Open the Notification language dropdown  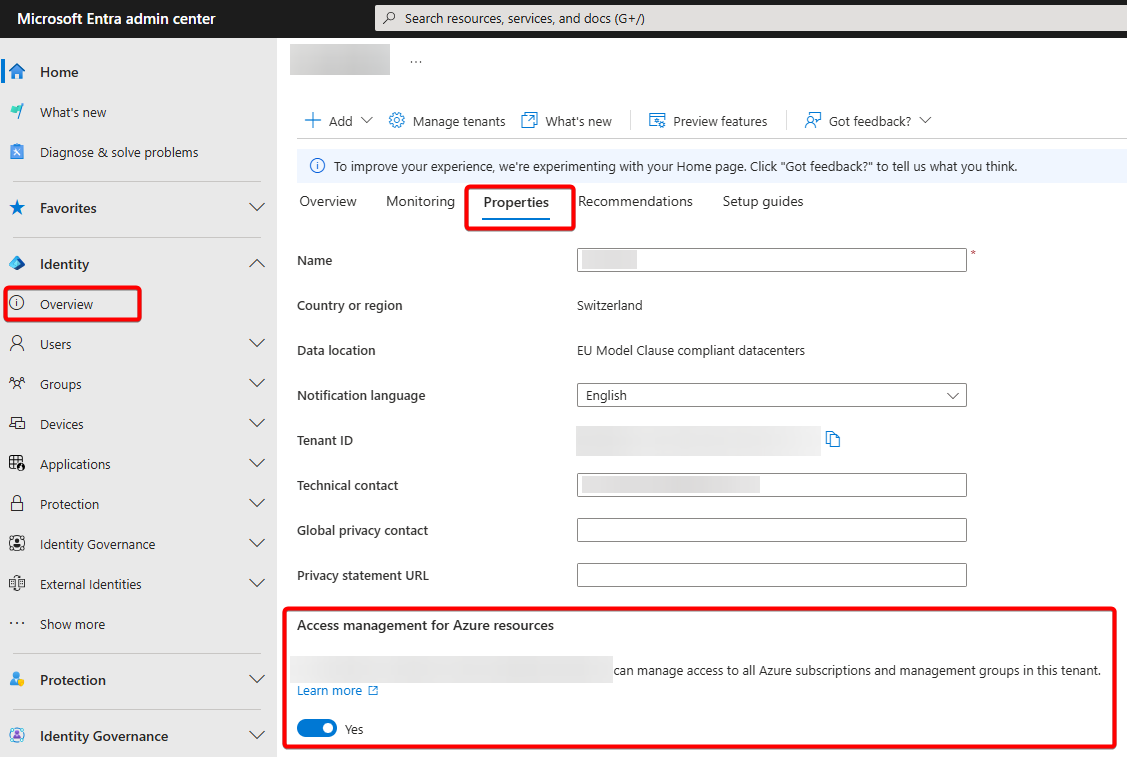pos(771,395)
